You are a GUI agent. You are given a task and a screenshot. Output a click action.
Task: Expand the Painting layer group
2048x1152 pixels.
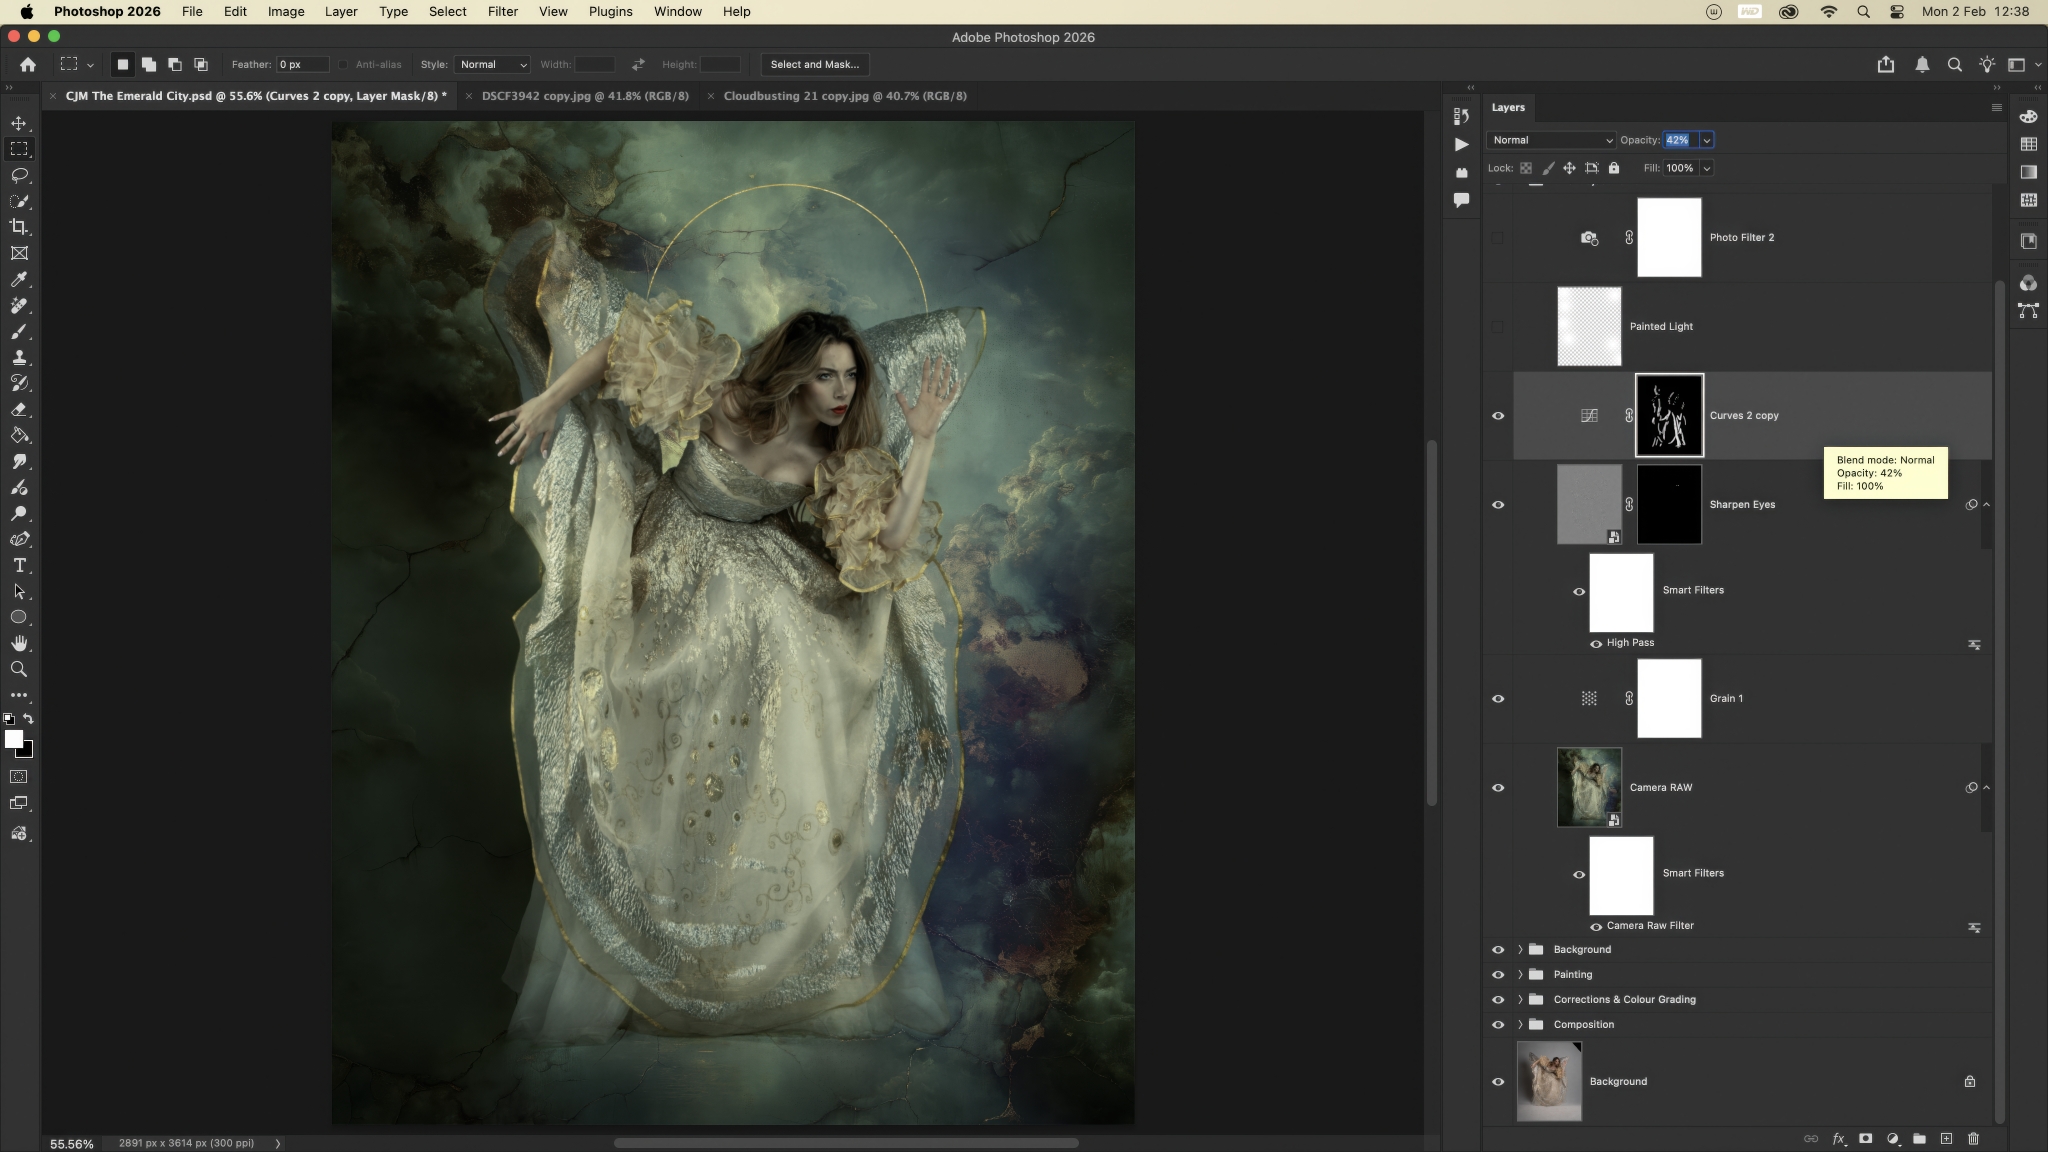1520,974
